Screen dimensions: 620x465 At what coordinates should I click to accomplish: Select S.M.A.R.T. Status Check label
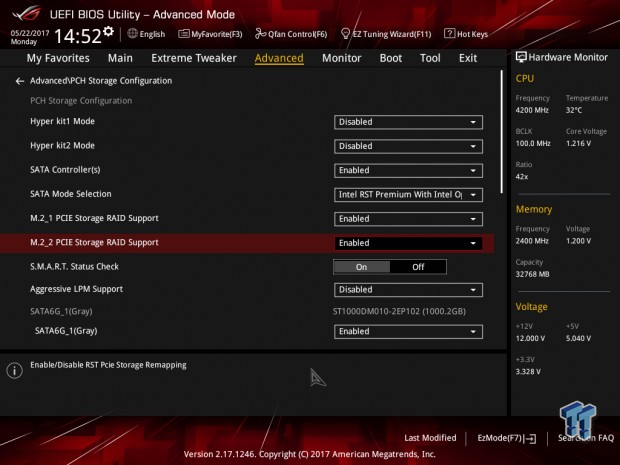coord(74,267)
